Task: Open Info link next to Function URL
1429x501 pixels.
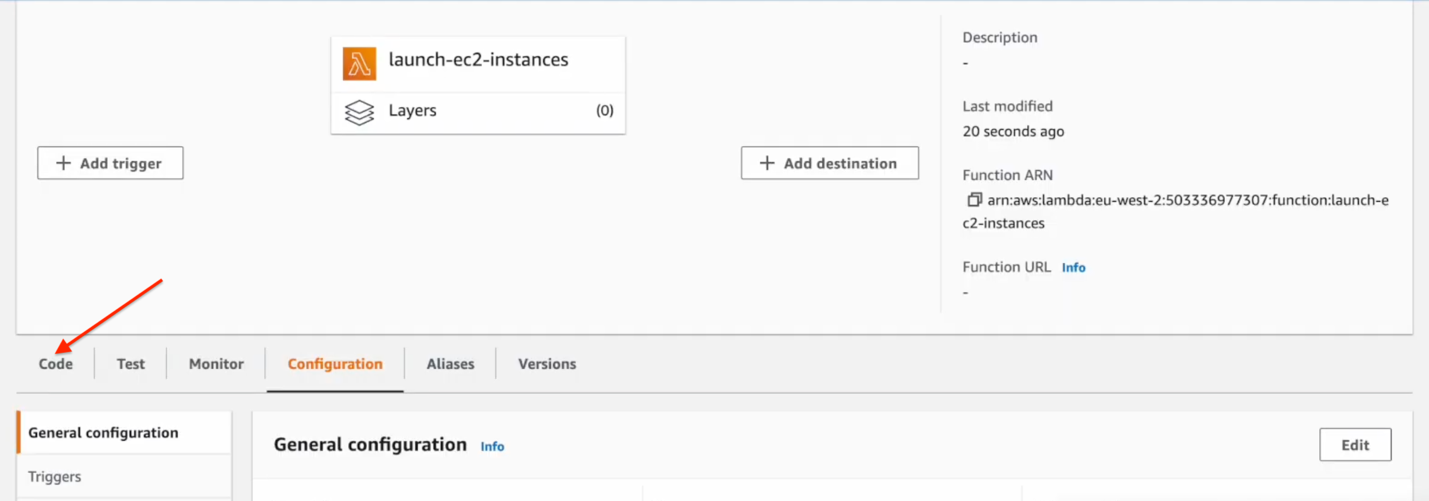Action: coord(1073,268)
